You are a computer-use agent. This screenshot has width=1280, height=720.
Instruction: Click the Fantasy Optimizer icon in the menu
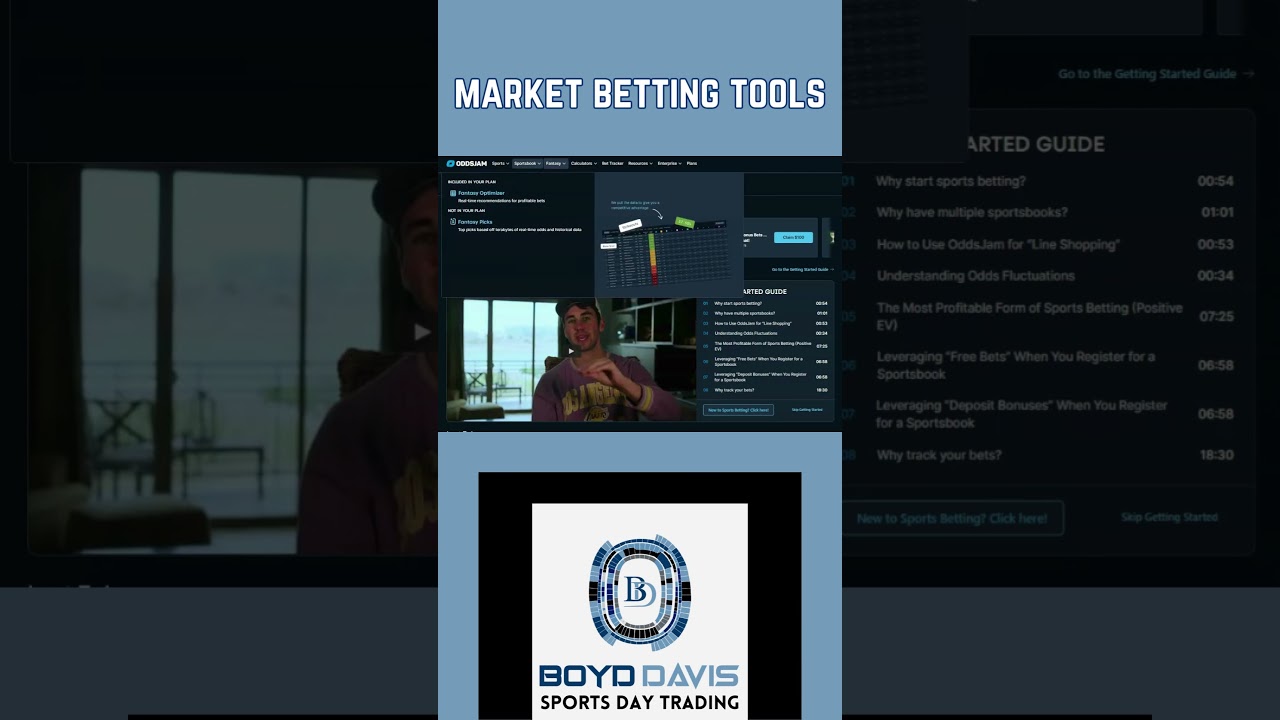tap(453, 193)
